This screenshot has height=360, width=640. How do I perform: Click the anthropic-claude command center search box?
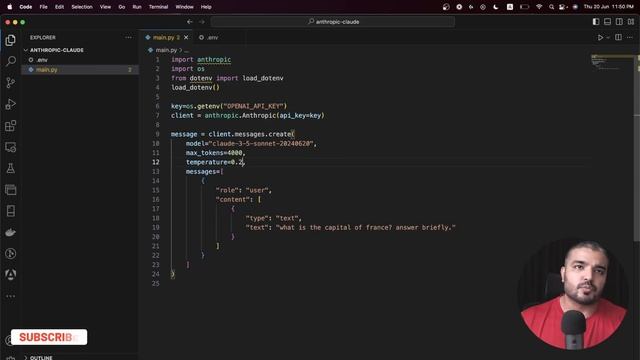click(x=333, y=22)
